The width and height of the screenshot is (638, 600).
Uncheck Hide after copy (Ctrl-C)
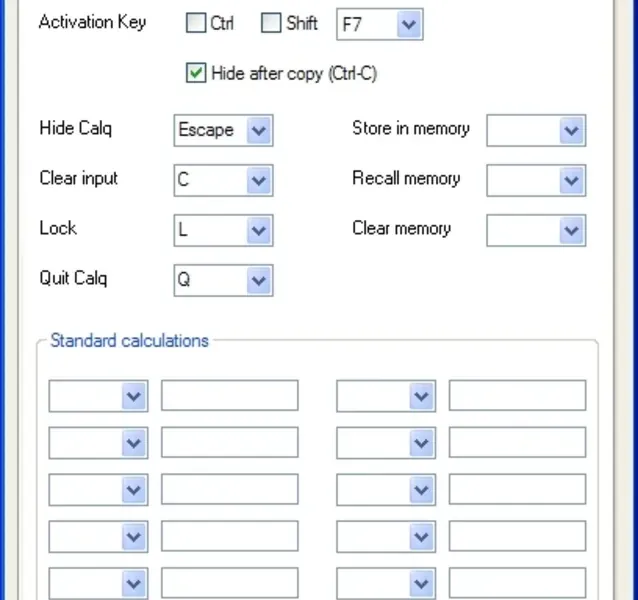point(196,73)
